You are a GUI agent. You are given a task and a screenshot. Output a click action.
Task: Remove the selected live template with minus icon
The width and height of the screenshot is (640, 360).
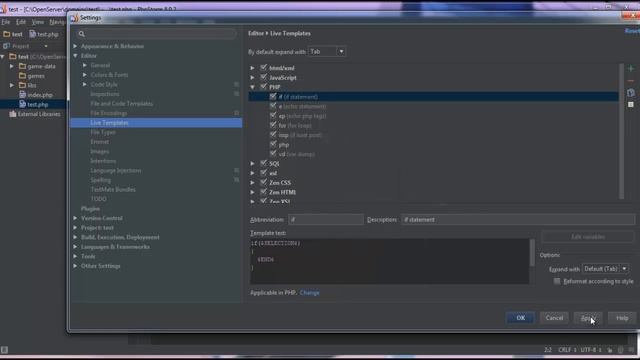click(x=631, y=81)
